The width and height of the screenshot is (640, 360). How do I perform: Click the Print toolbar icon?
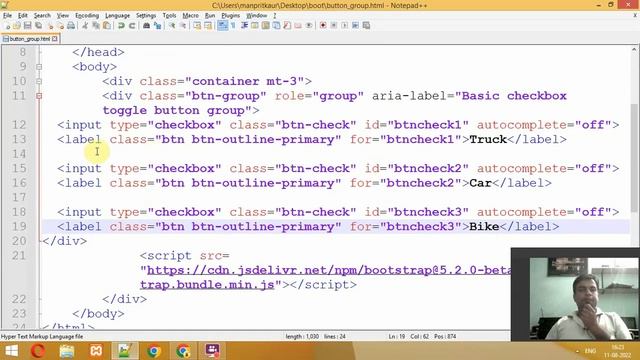[71, 25]
